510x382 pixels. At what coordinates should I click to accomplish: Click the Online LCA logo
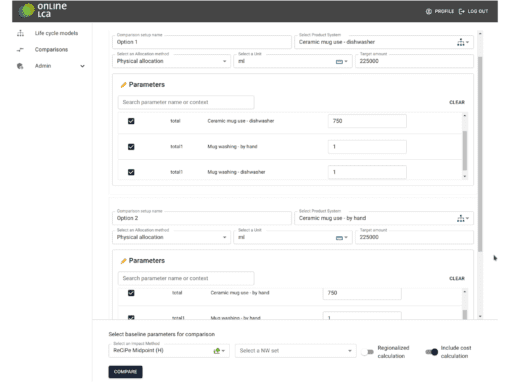click(x=43, y=10)
